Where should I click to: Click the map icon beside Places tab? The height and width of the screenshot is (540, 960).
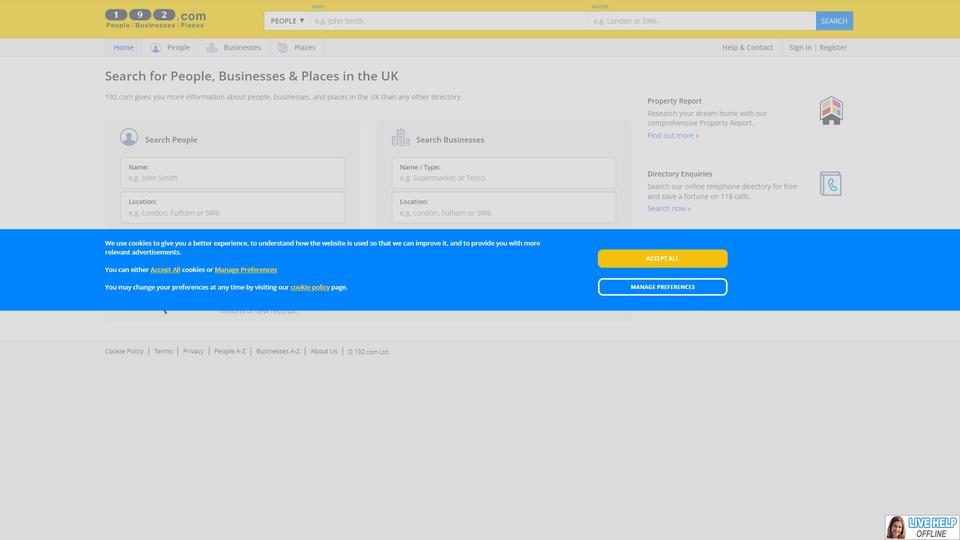(282, 47)
